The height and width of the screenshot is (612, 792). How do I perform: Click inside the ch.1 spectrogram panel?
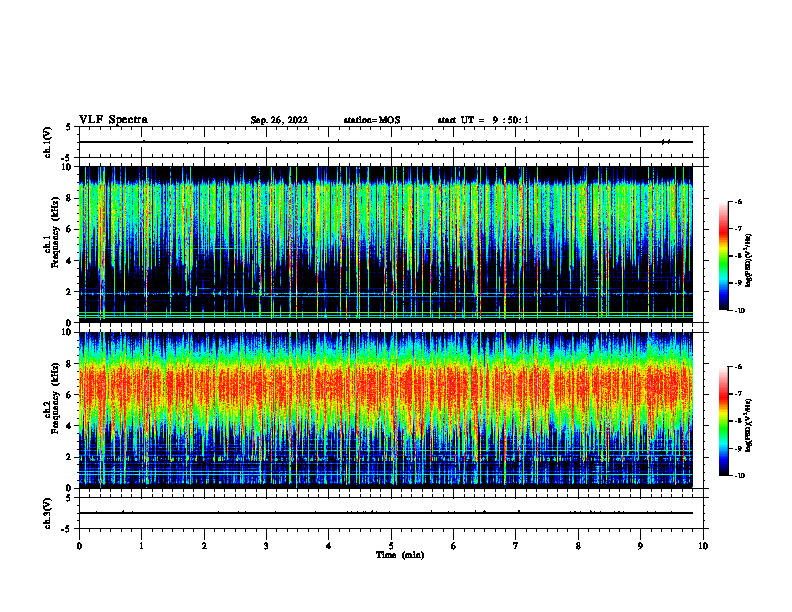385,244
